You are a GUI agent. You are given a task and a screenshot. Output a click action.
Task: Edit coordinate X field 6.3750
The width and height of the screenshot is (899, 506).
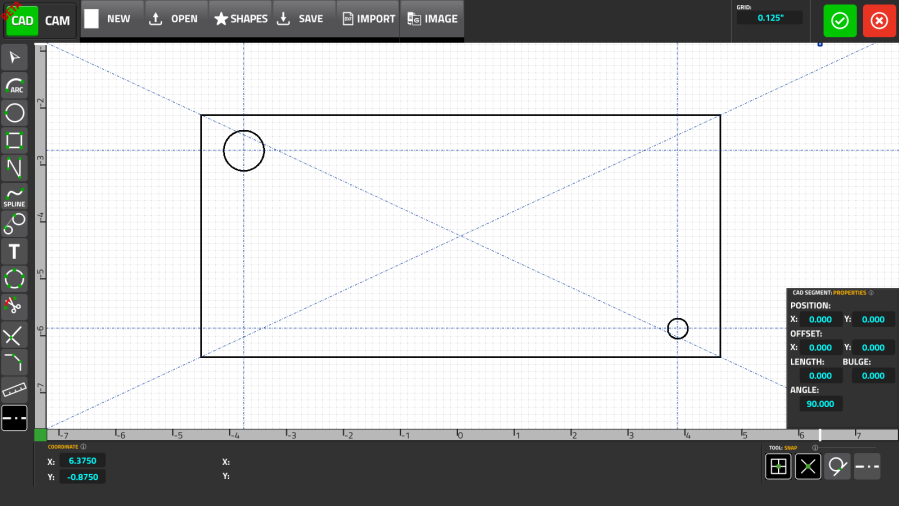coord(83,461)
